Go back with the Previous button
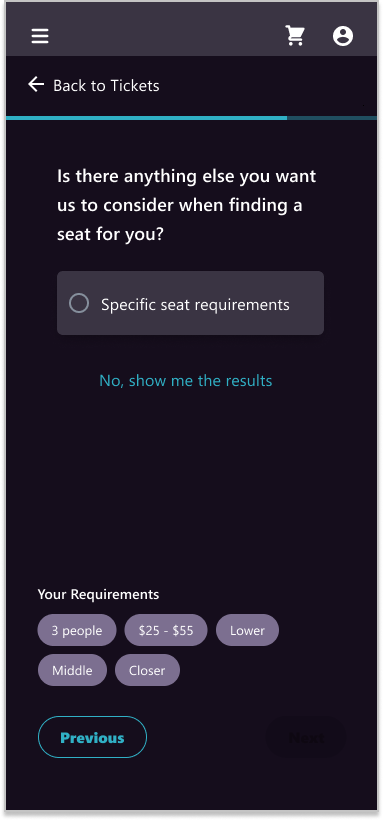This screenshot has width=383, height=820. point(92,737)
